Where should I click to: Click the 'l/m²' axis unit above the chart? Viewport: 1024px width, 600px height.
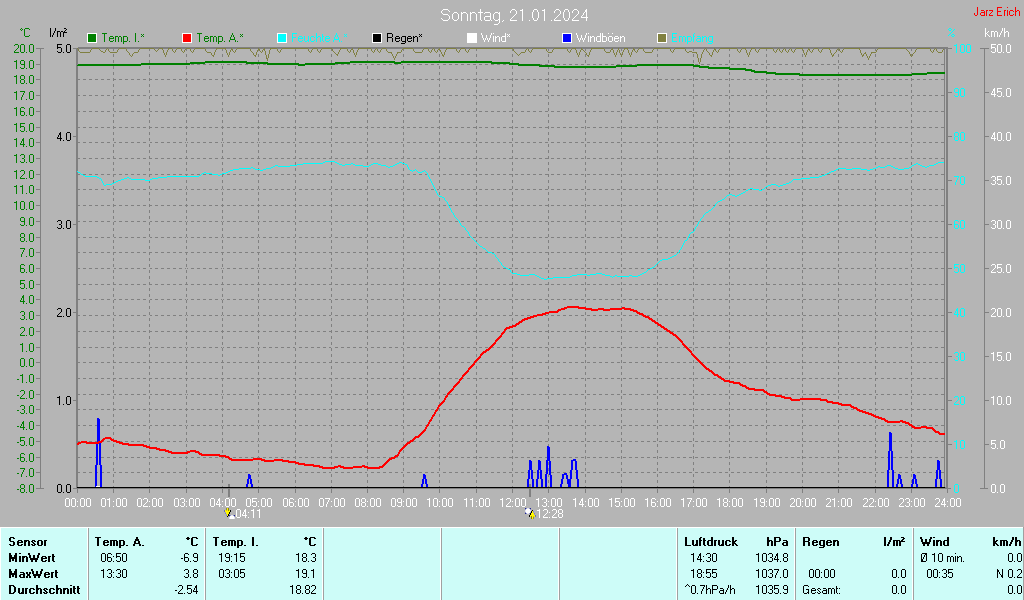[x=58, y=33]
